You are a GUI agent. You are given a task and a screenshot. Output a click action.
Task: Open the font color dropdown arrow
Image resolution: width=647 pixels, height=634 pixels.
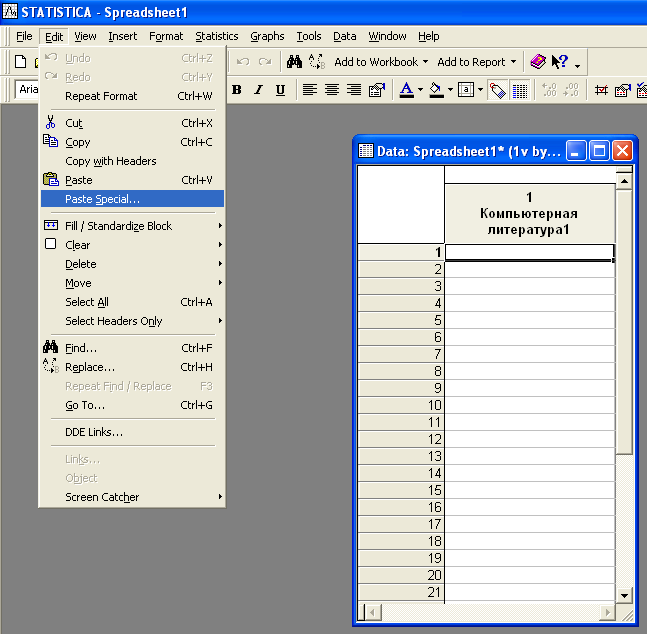(x=420, y=90)
